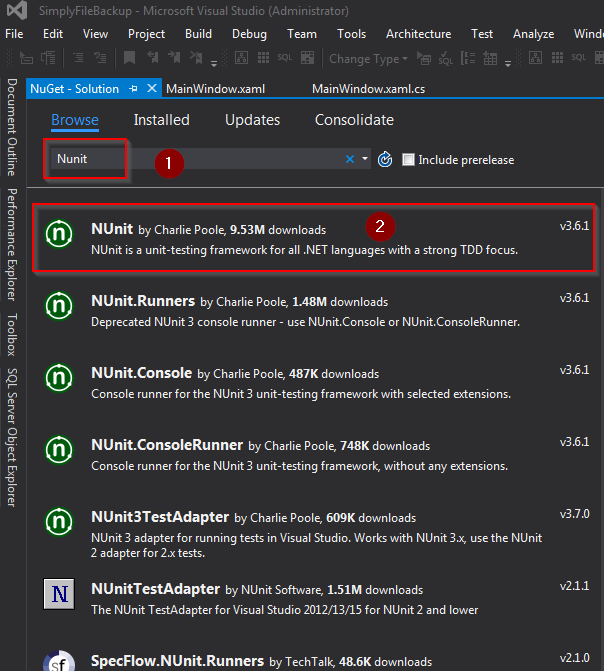Open the Test menu
Viewport: 604px width, 671px height.
[482, 34]
